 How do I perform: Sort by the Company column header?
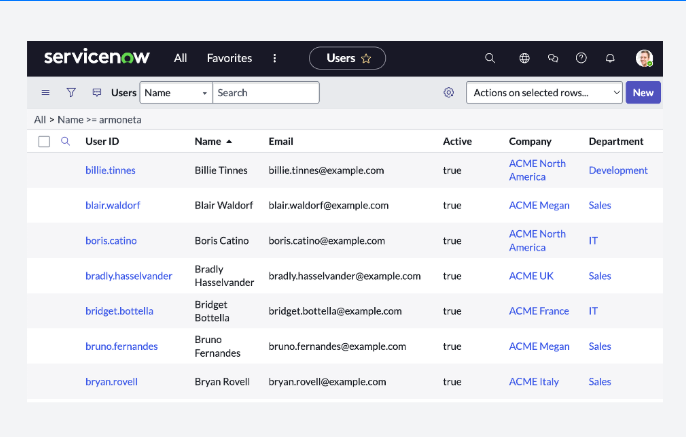530,141
